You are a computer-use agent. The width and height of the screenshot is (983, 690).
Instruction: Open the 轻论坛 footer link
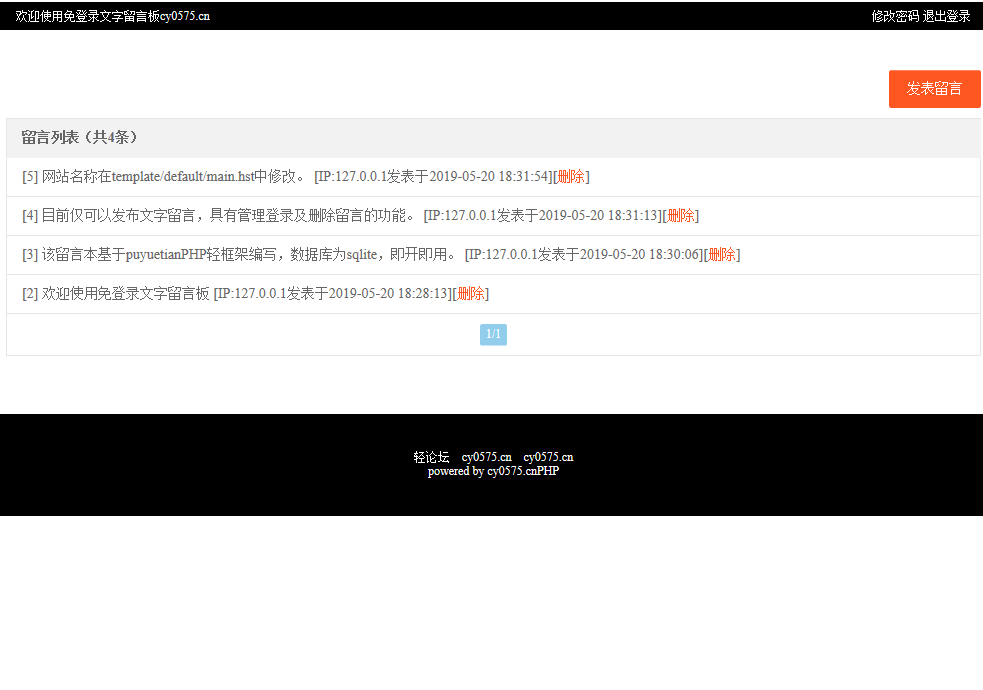431,457
